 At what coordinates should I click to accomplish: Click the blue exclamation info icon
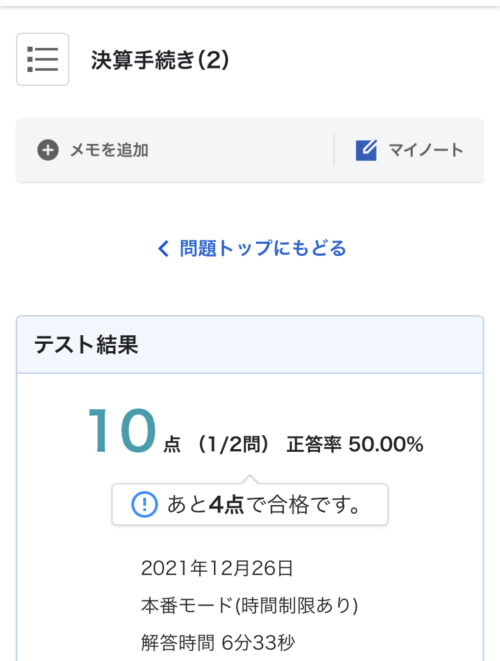144,504
